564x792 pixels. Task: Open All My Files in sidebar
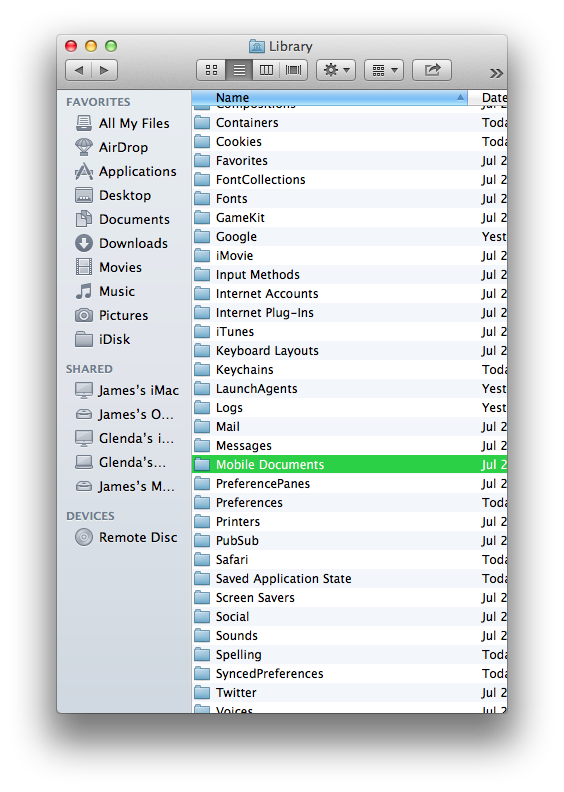click(x=122, y=123)
